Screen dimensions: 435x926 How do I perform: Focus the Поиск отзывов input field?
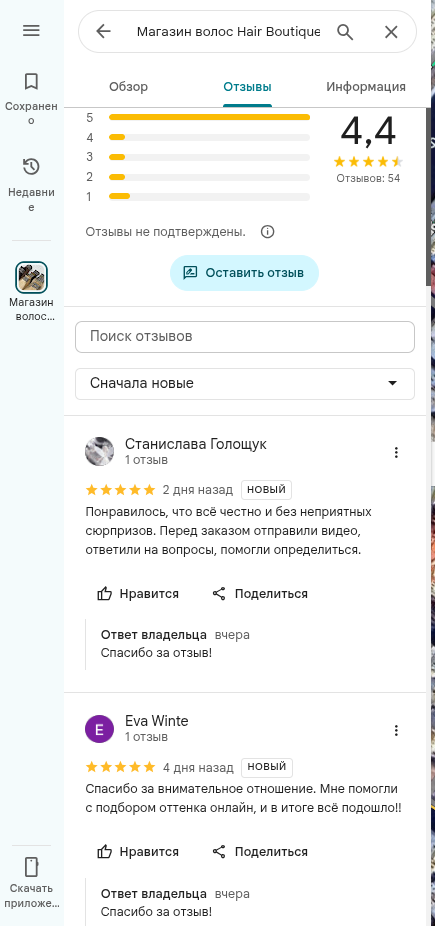(x=245, y=337)
